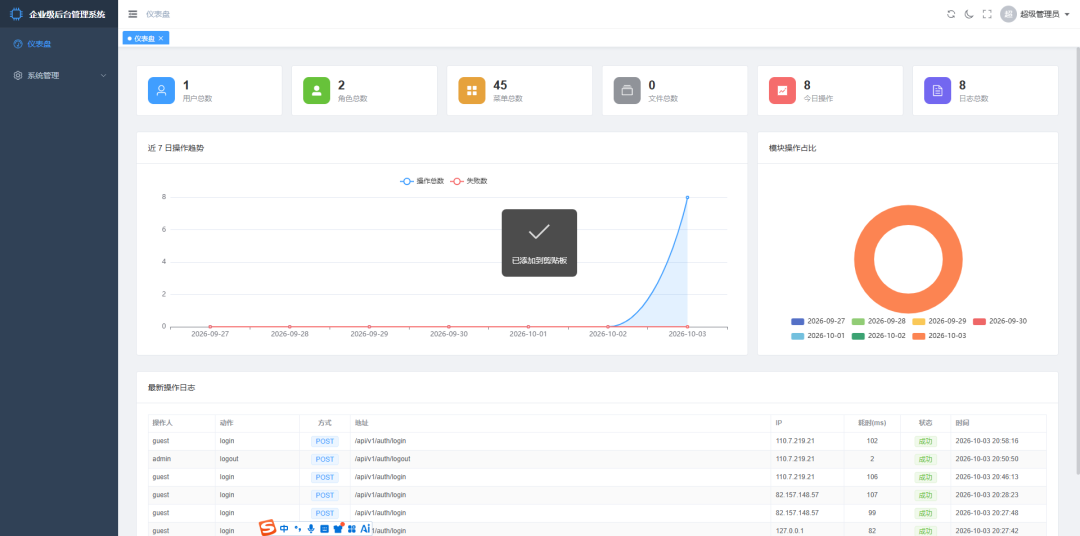Screen dimensions: 1080x536
Task: Close the 仪表盘 tab
Action: pyautogui.click(x=160, y=39)
